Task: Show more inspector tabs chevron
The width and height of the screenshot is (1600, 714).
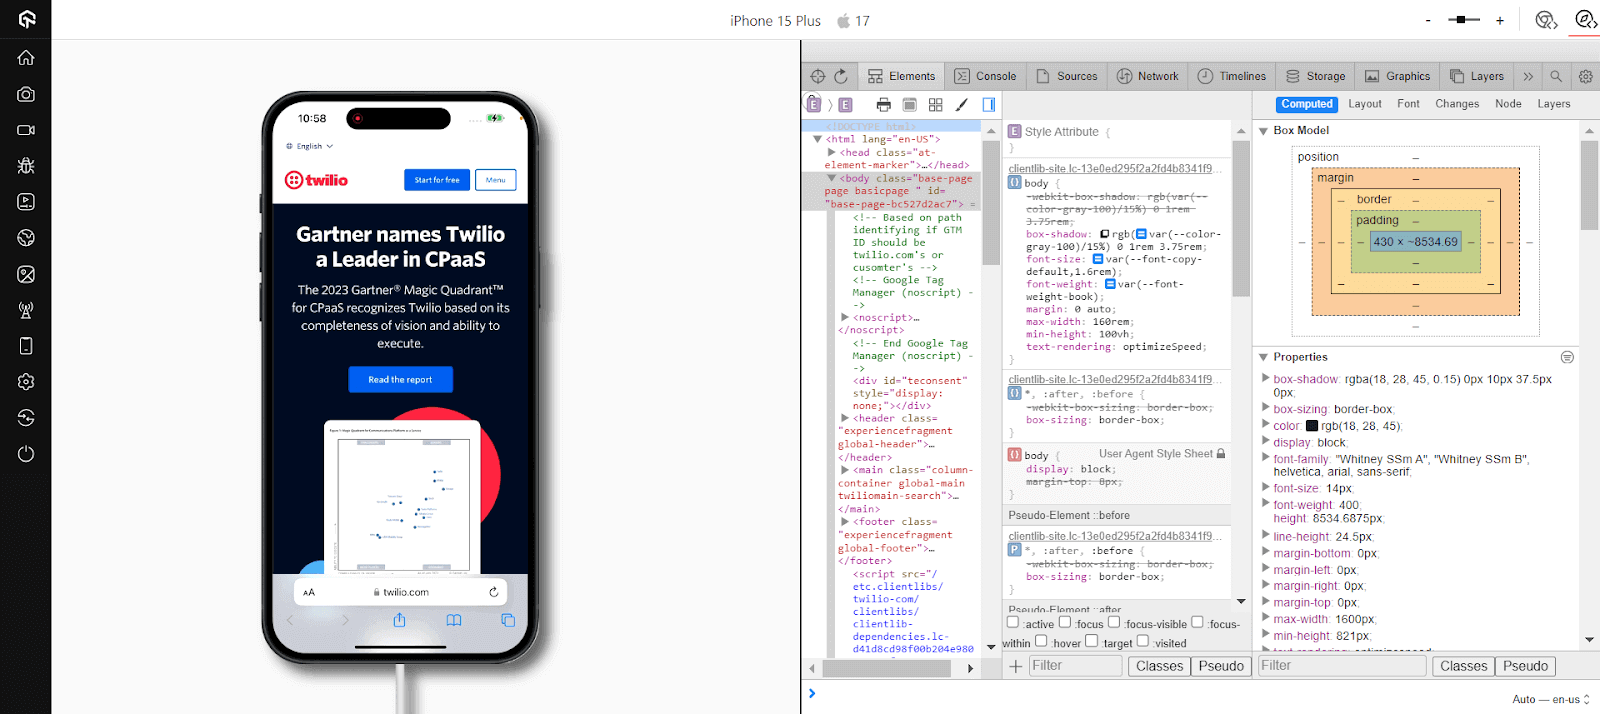Action: [x=1528, y=76]
